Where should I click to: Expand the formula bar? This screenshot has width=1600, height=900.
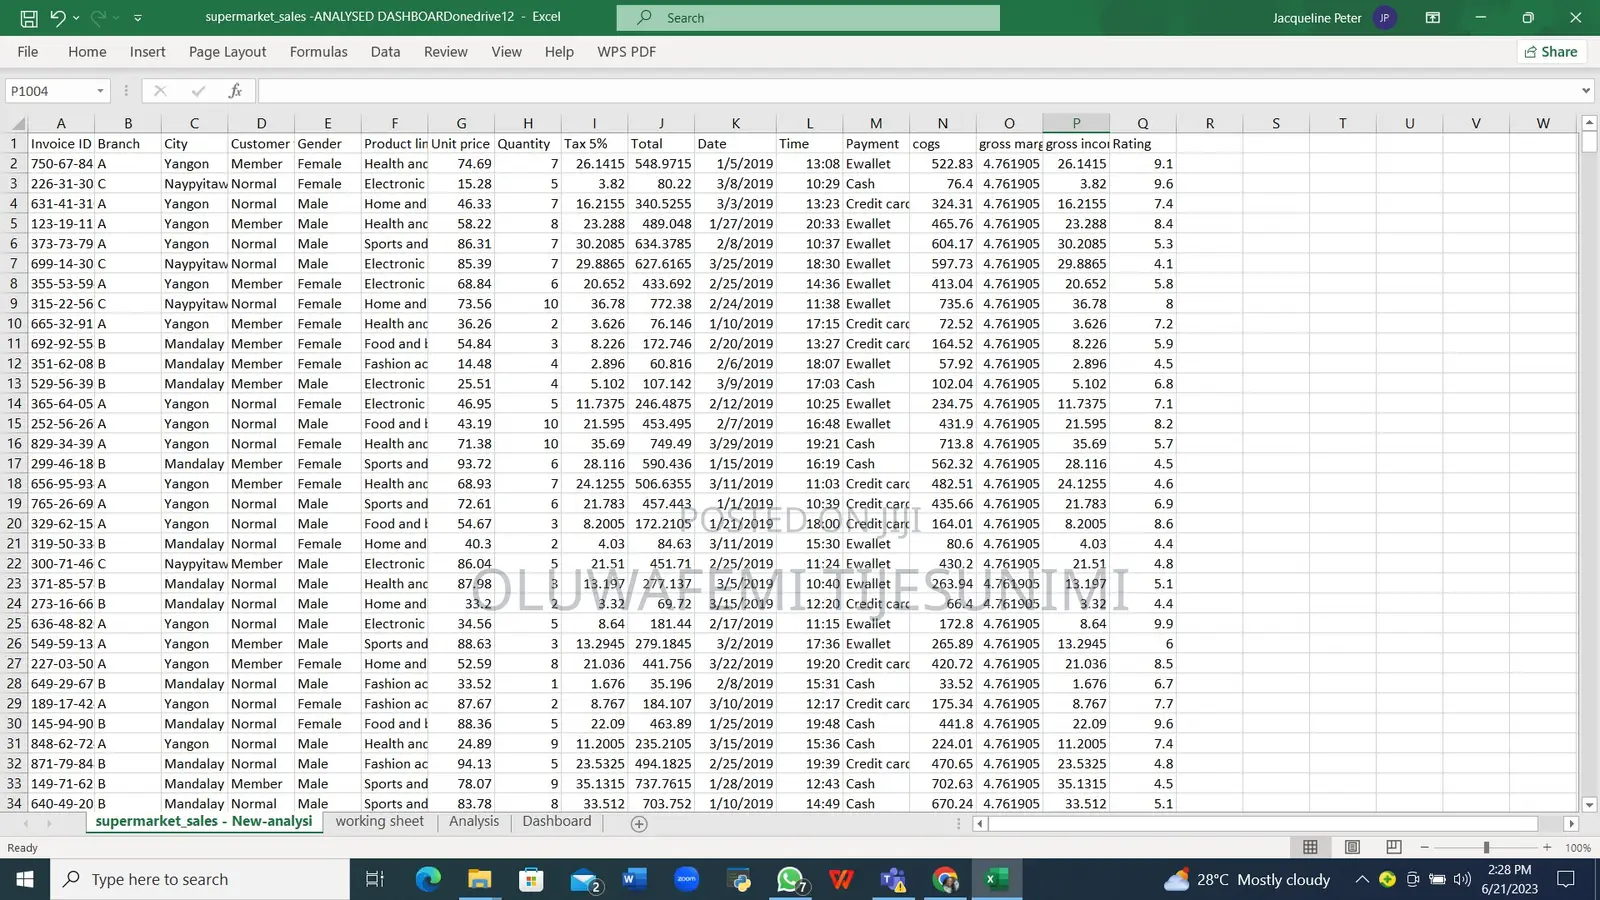coord(1586,91)
